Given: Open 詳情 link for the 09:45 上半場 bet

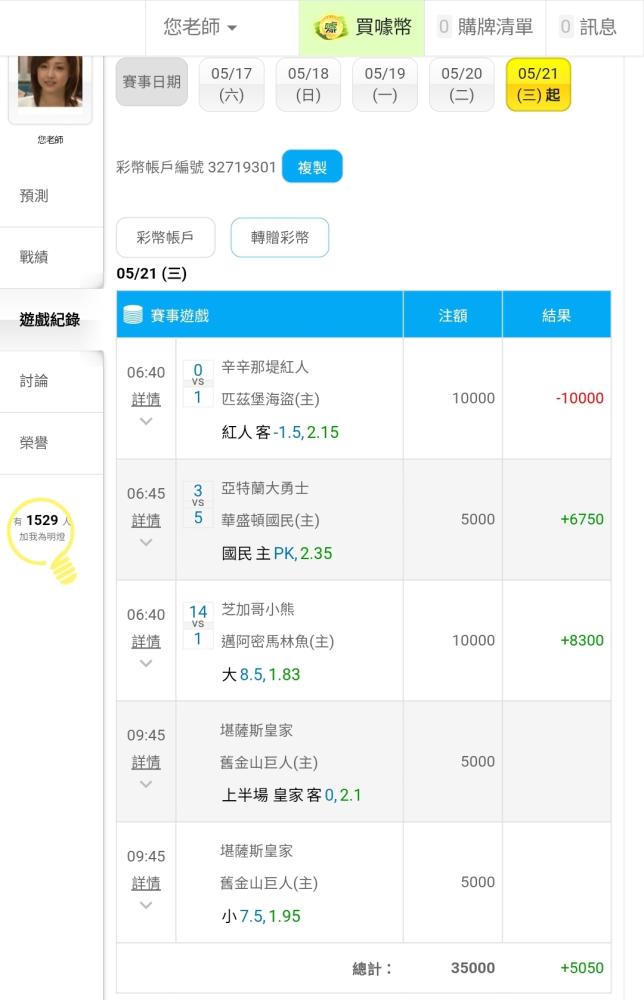Looking at the screenshot, I should coord(146,762).
